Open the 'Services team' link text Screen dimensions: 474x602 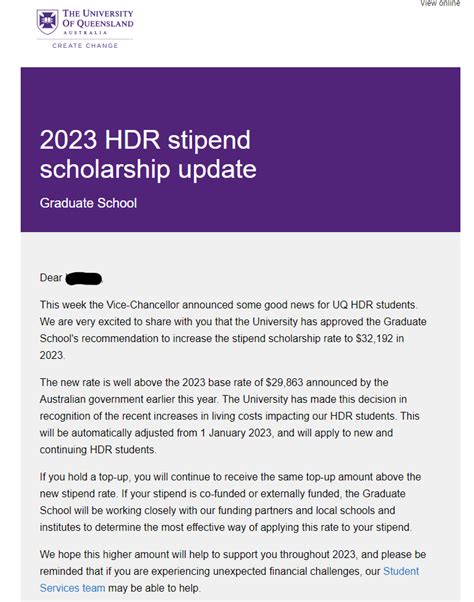click(x=72, y=588)
